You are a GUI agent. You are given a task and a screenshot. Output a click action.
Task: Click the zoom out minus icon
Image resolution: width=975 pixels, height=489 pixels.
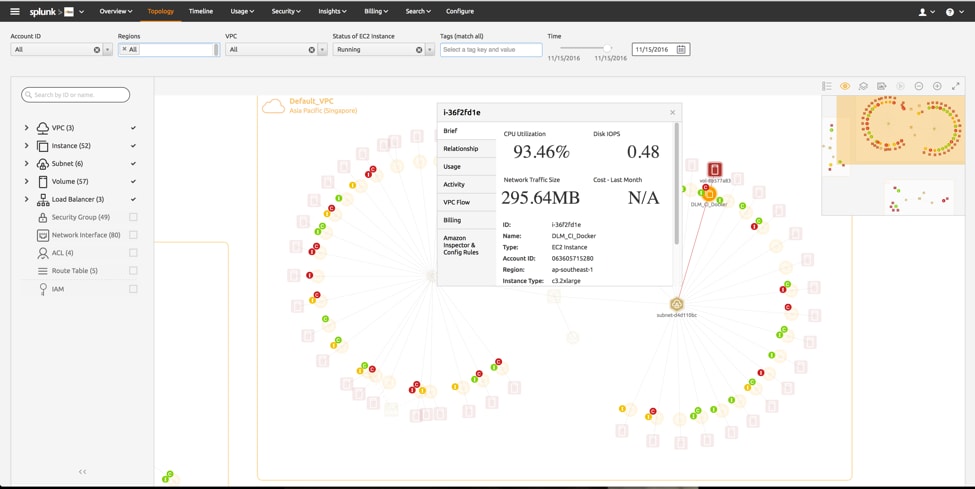pos(918,86)
